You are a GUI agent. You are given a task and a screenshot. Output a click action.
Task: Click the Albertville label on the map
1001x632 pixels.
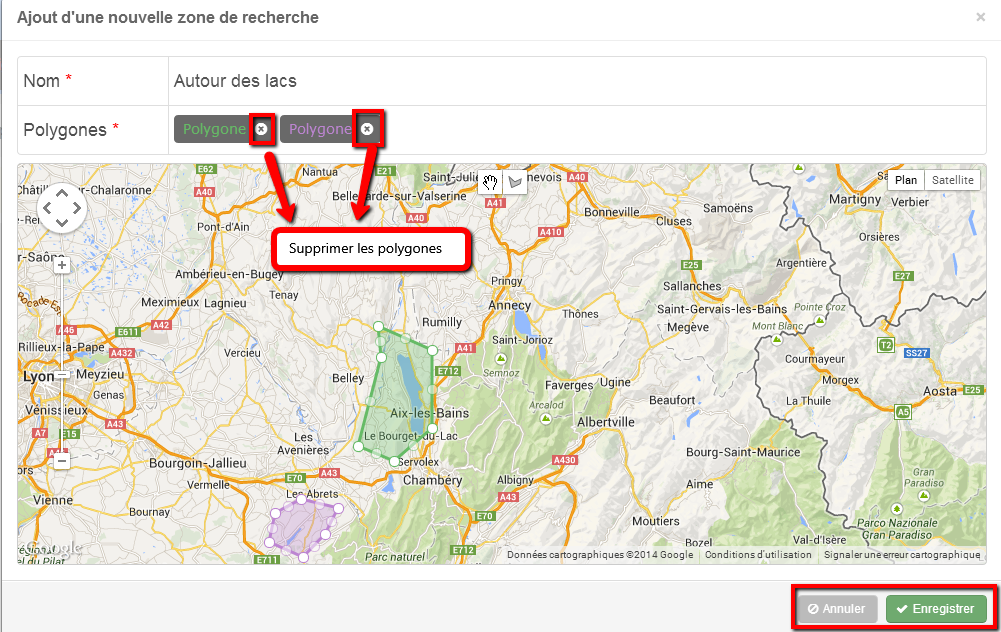click(606, 422)
